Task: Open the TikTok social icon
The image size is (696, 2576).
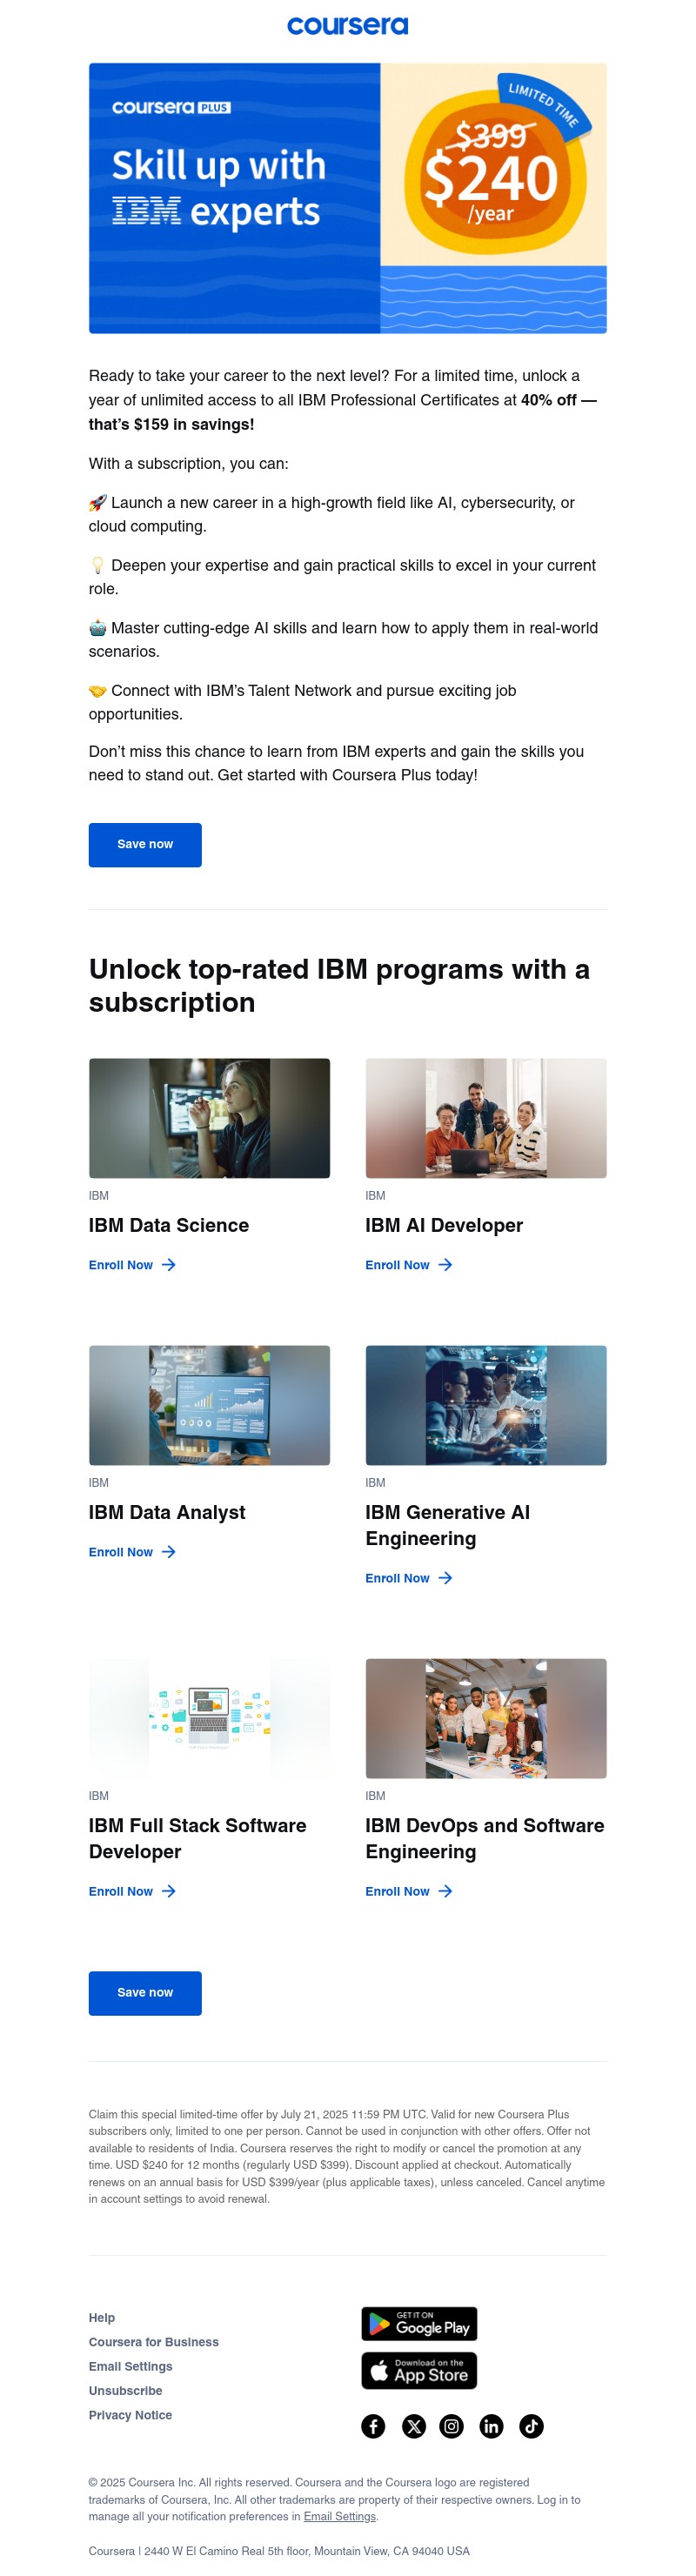Action: [531, 2426]
